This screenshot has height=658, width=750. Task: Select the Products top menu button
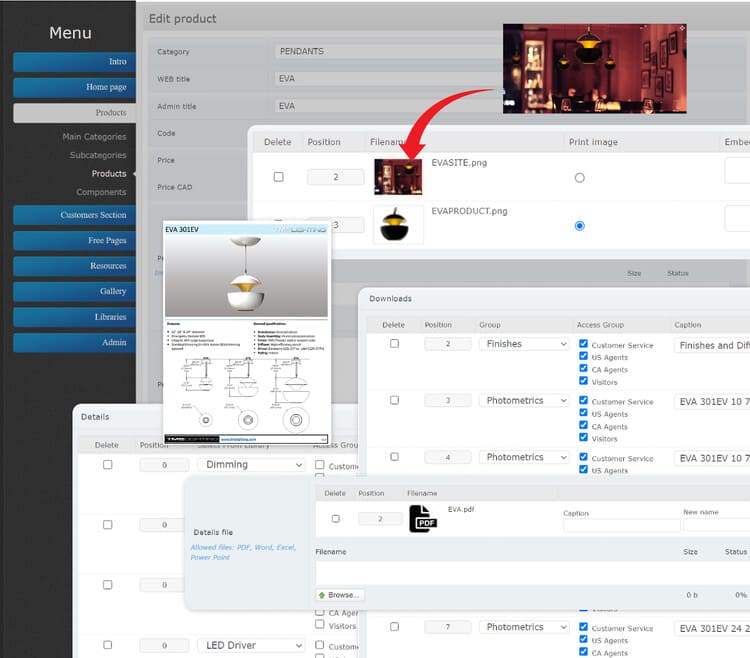[74, 113]
